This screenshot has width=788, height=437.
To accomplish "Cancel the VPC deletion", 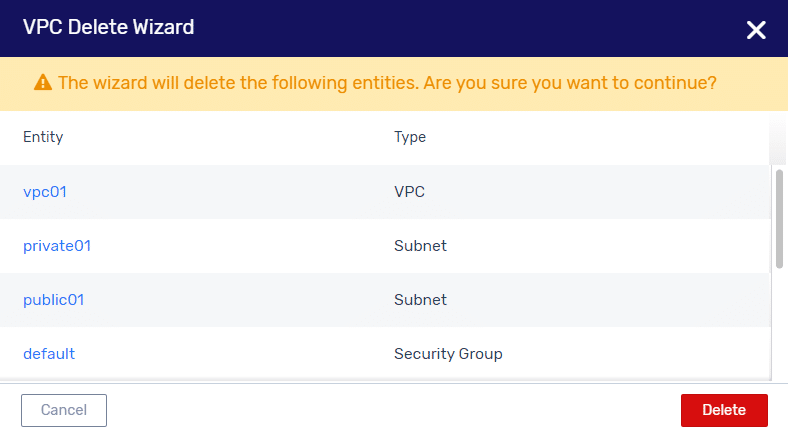I will click(x=64, y=410).
